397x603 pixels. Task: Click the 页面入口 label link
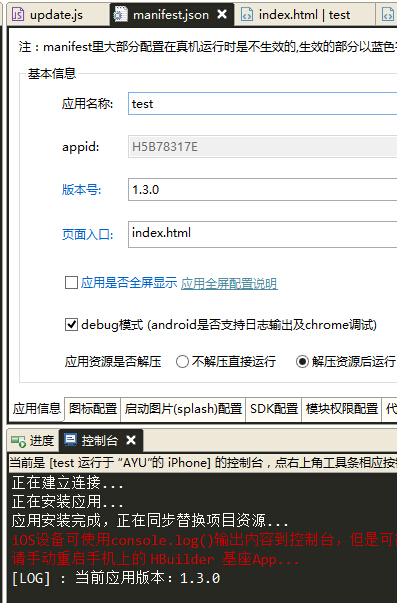click(x=88, y=234)
